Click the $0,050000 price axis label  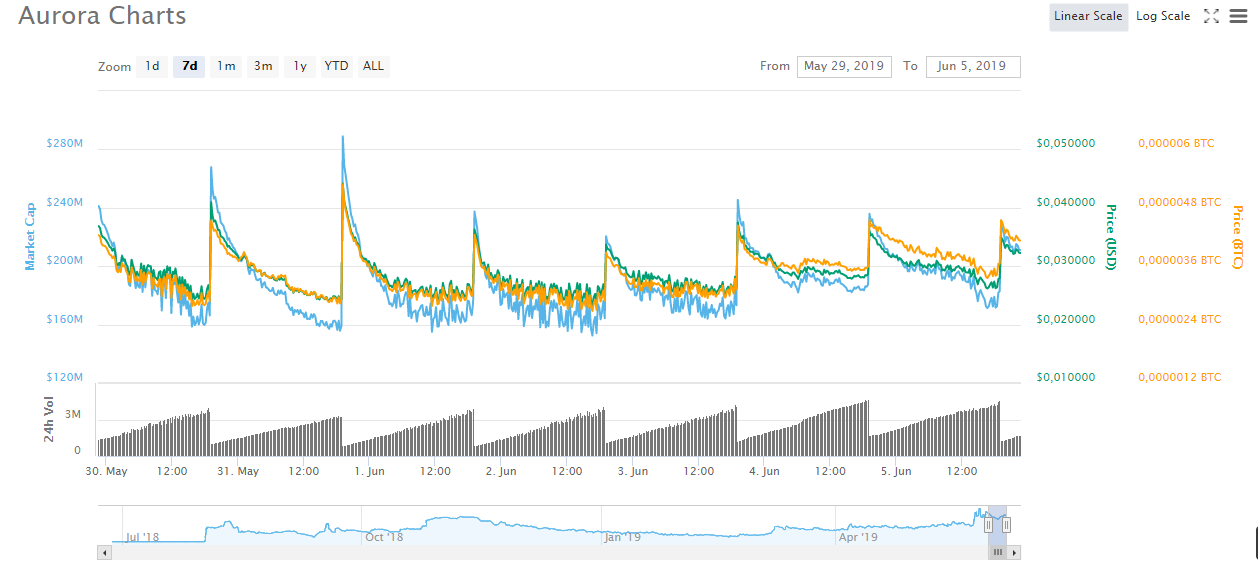(1065, 143)
